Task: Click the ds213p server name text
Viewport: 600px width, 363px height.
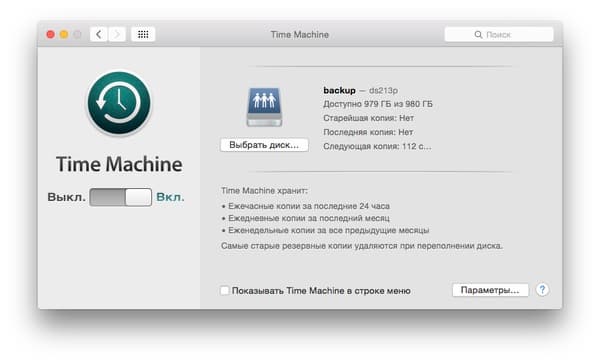Action: point(383,90)
